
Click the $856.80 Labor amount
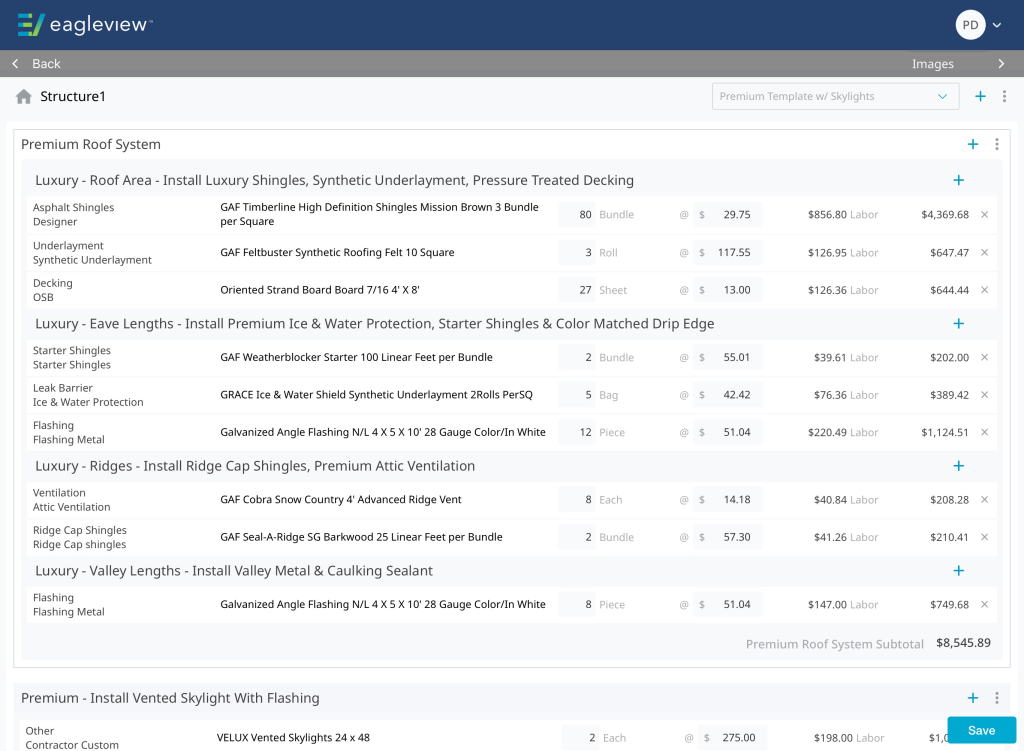coord(827,214)
